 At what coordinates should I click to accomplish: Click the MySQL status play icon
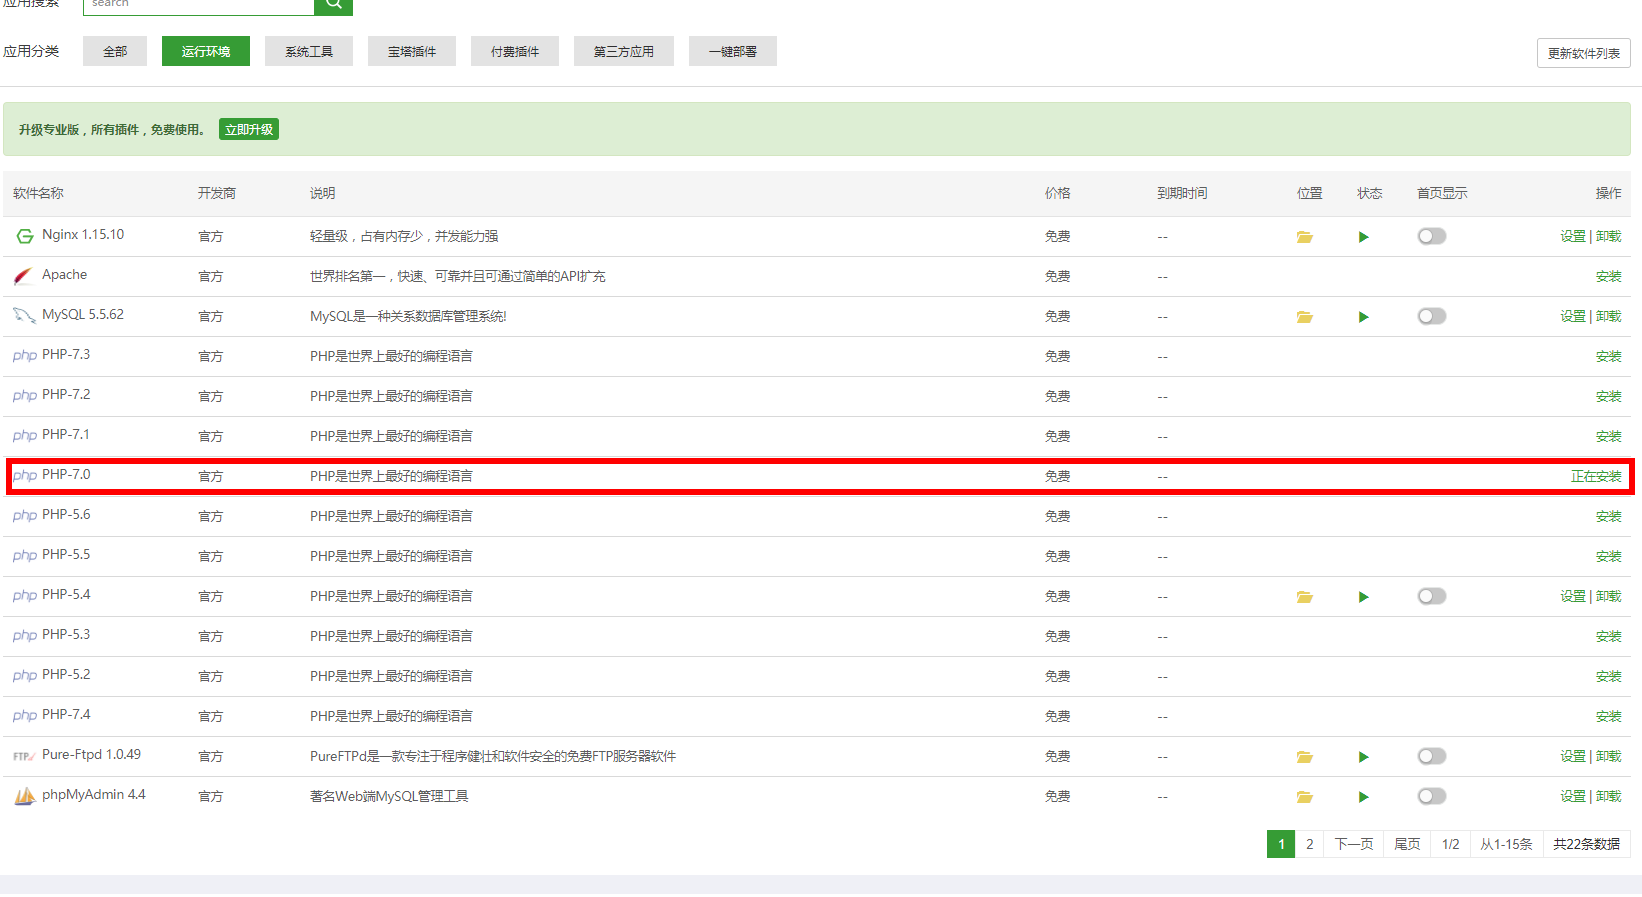pyautogui.click(x=1363, y=317)
